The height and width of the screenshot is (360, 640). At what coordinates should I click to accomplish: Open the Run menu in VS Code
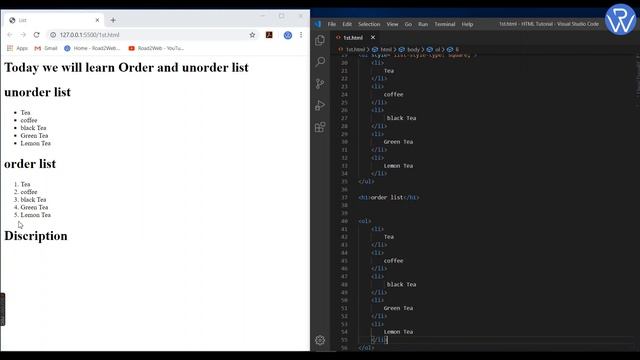pos(423,24)
